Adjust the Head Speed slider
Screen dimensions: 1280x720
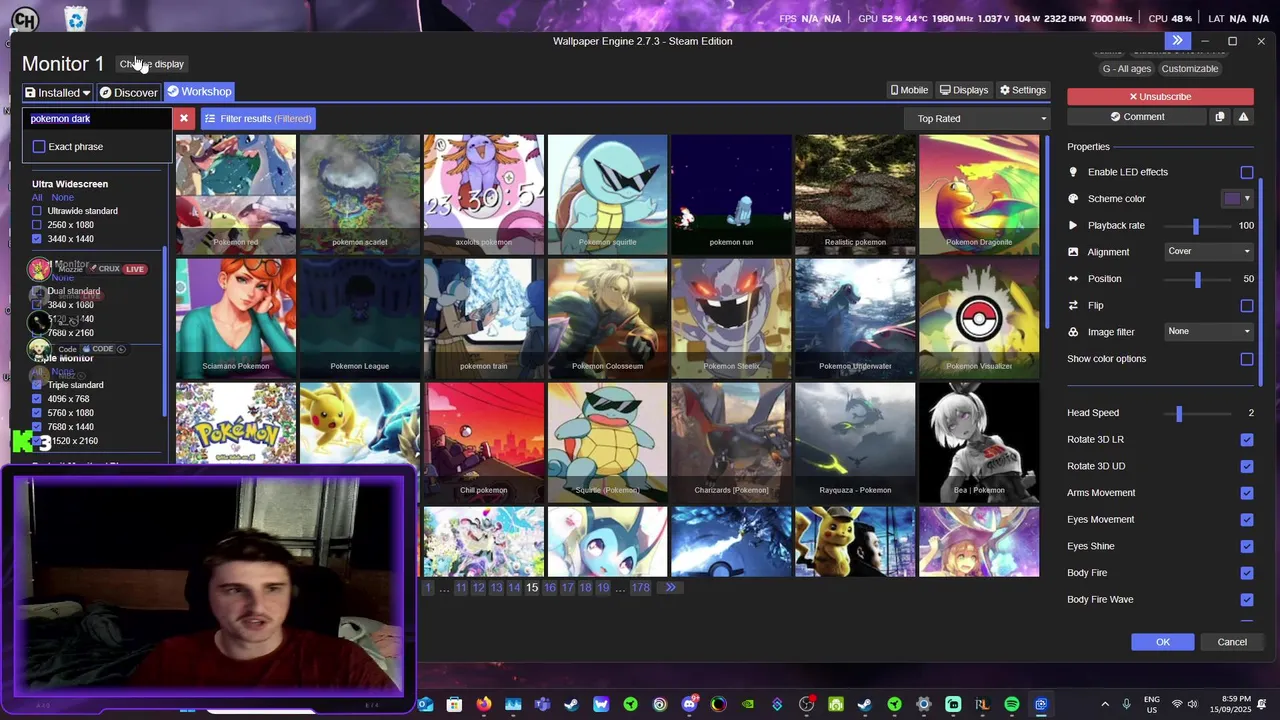pos(1179,413)
